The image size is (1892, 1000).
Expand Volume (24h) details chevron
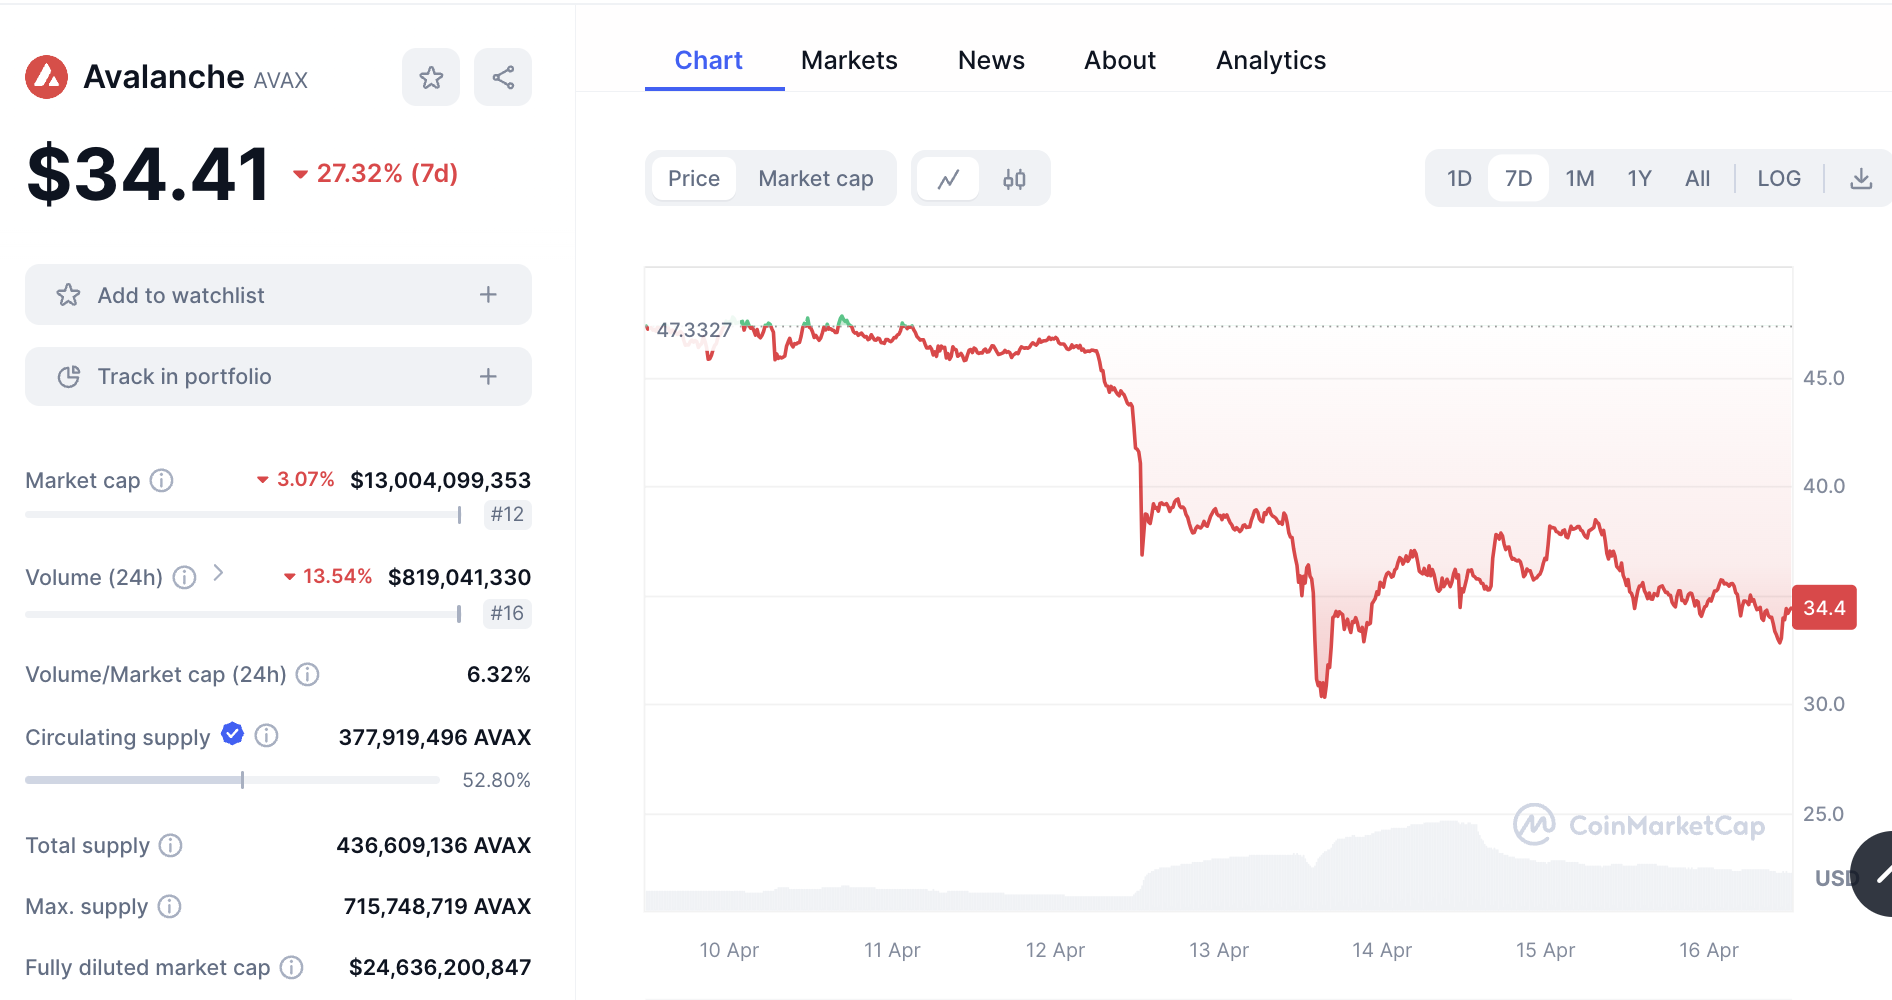tap(218, 573)
